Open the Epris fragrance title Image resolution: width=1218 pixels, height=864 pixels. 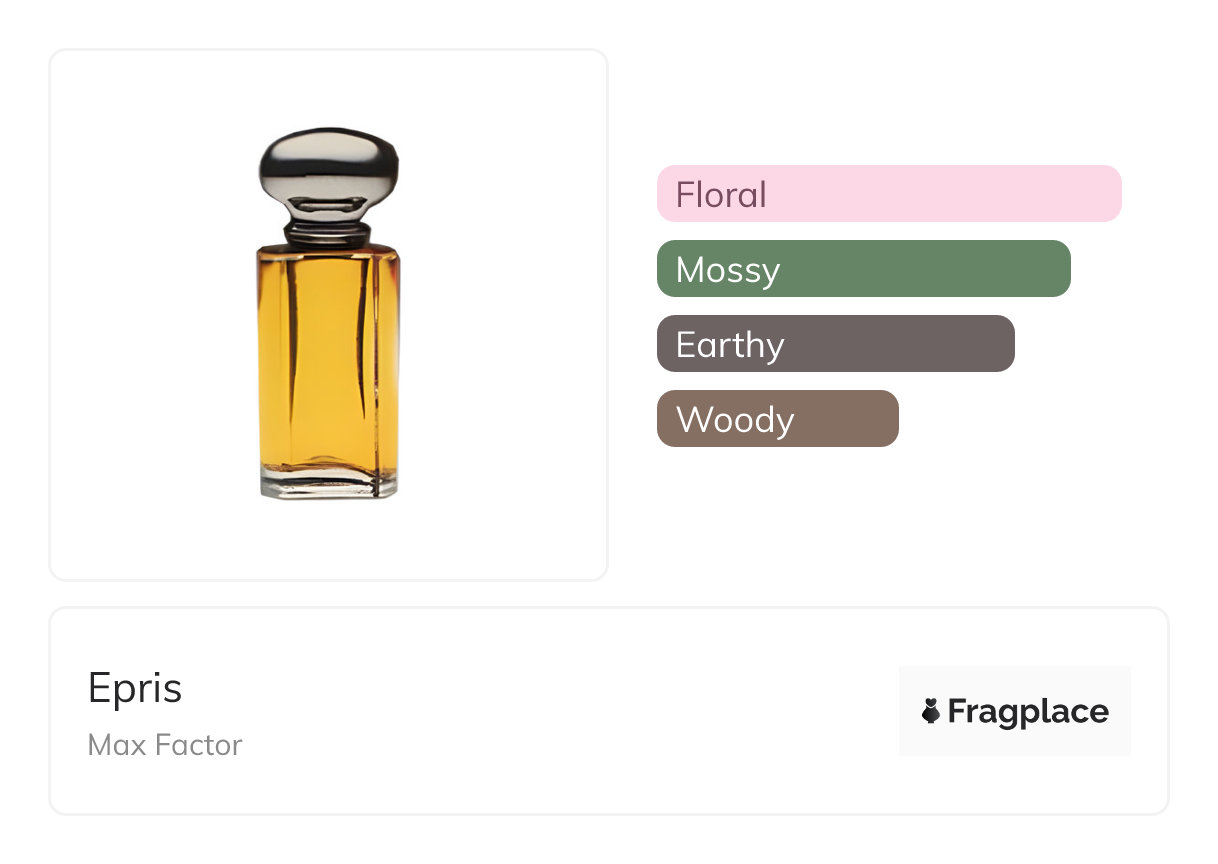(x=135, y=688)
